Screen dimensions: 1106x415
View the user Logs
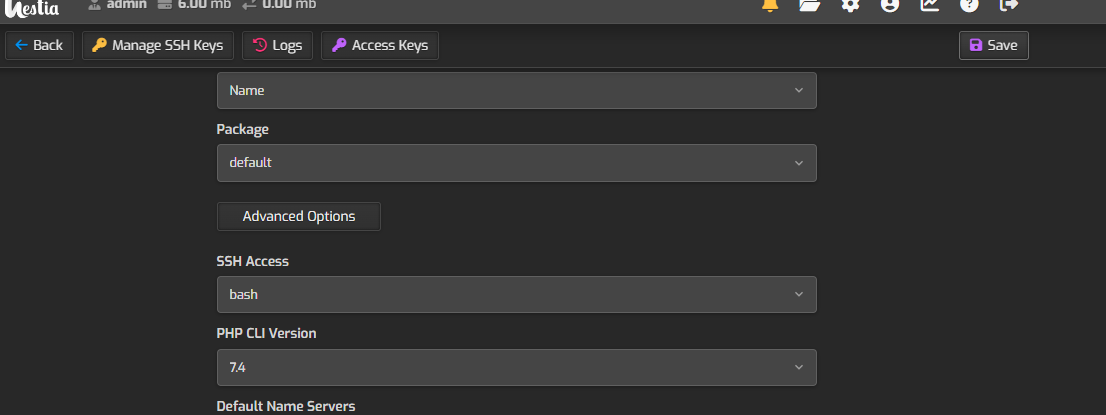point(278,45)
